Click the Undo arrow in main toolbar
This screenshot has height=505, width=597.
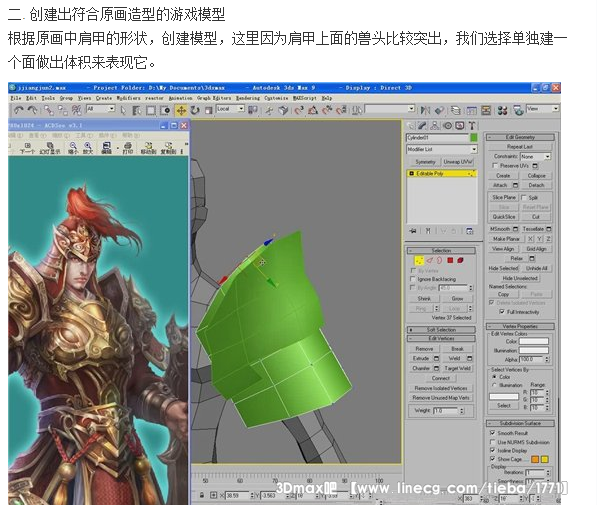[x=18, y=110]
